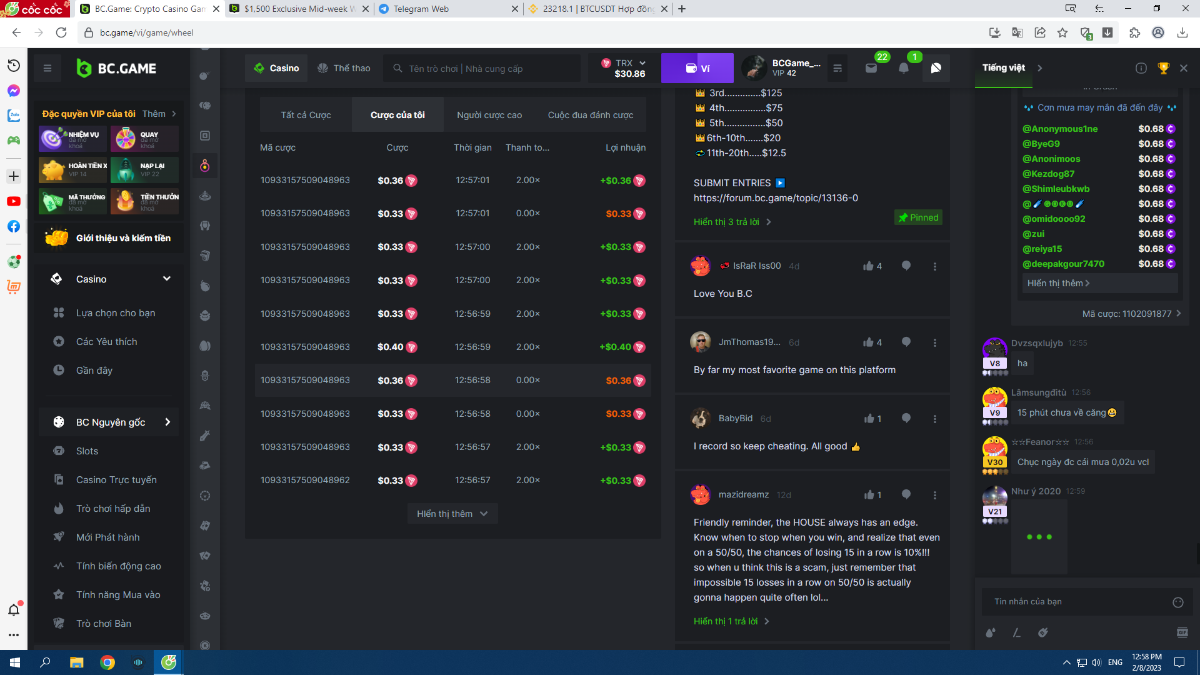Collapse the Casino section in sidebar
This screenshot has width=1200, height=675.
click(166, 279)
